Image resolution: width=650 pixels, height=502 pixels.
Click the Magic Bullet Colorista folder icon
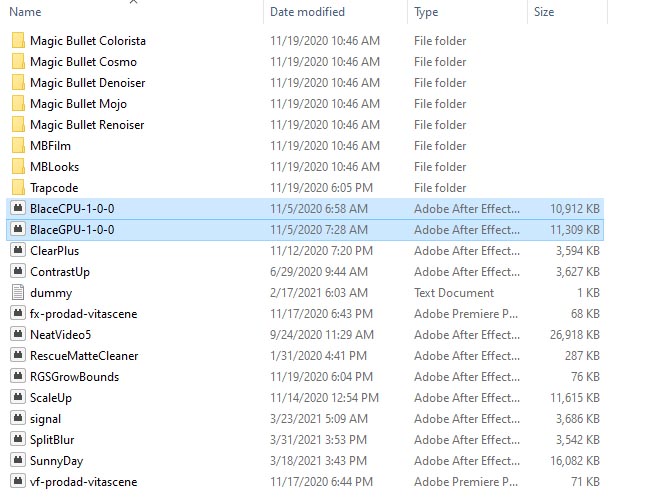(x=18, y=41)
